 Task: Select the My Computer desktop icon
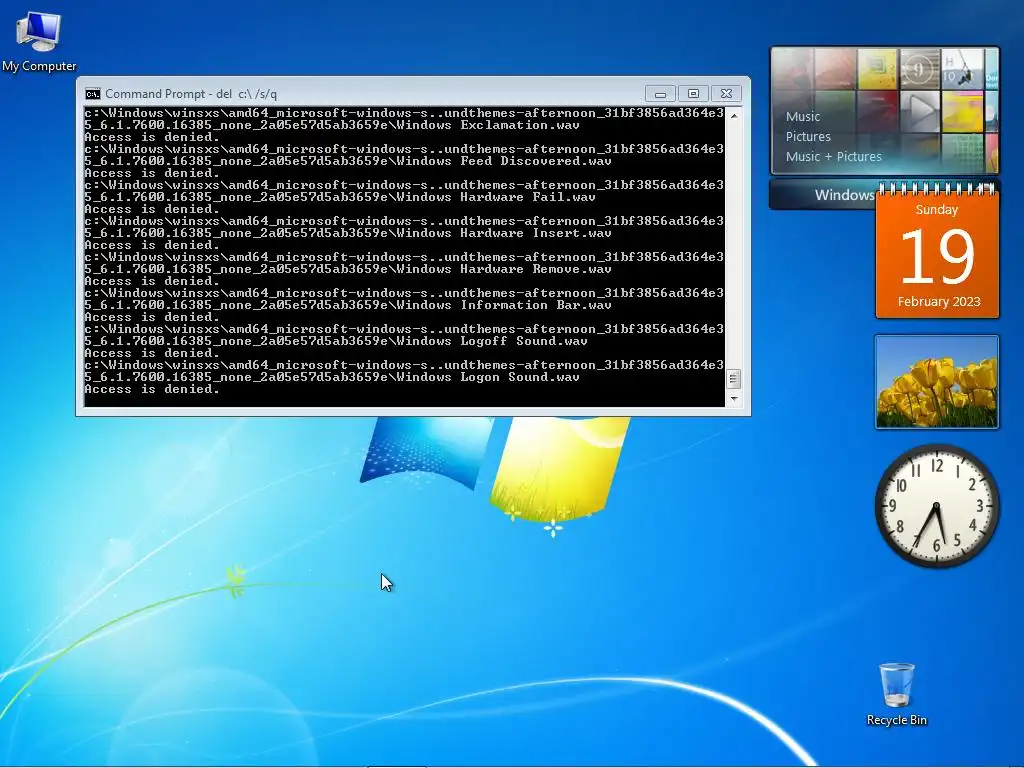pos(39,41)
